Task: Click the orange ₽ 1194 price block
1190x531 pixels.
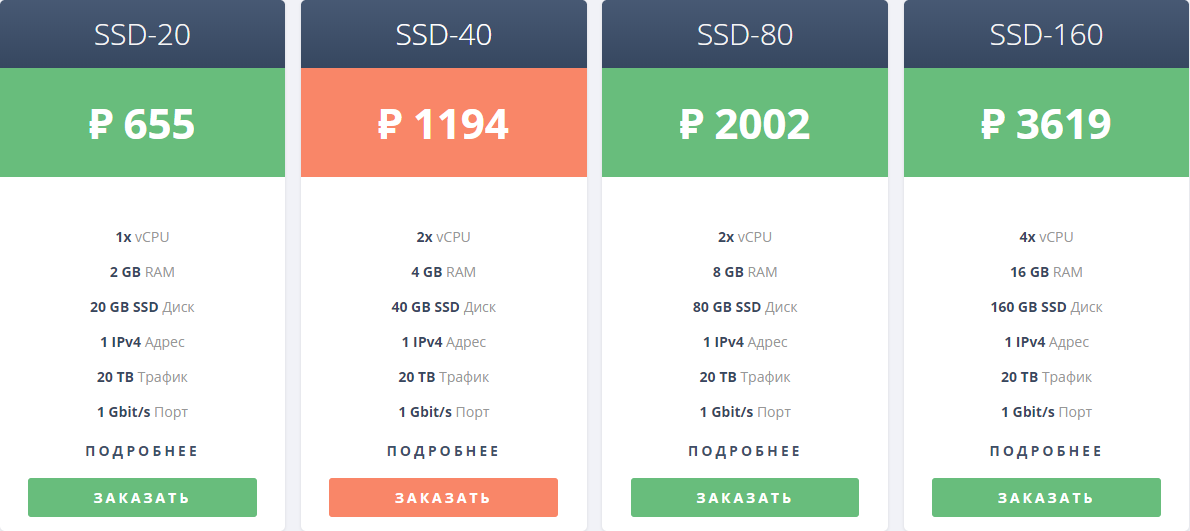Action: pos(443,123)
